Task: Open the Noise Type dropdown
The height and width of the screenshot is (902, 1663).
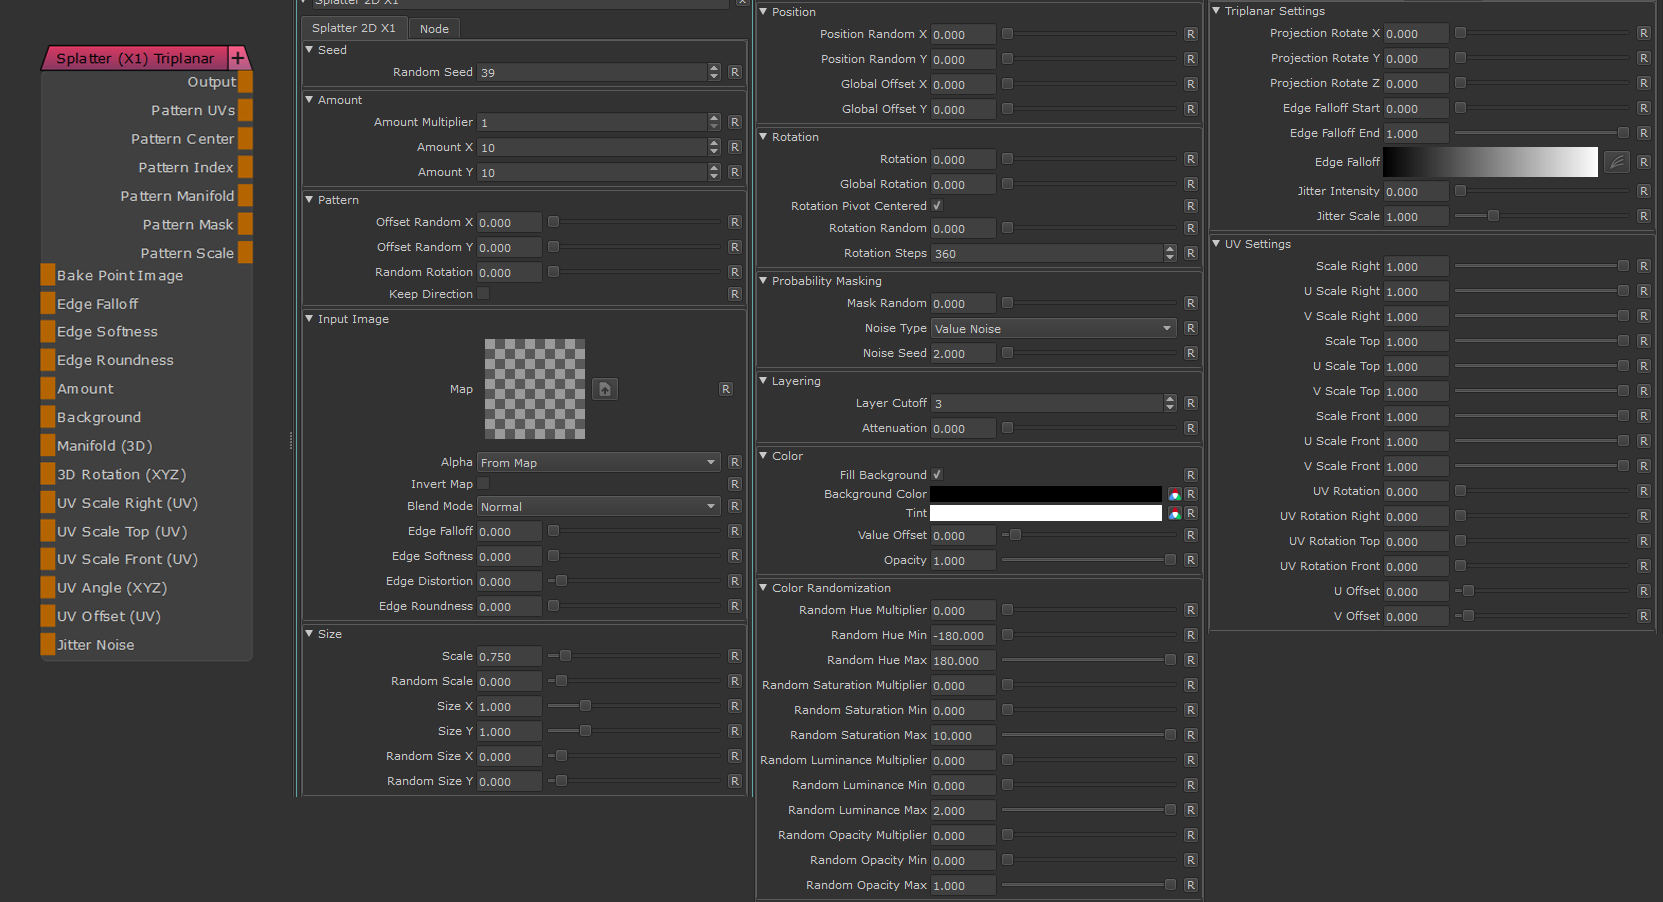Action: pyautogui.click(x=1052, y=328)
